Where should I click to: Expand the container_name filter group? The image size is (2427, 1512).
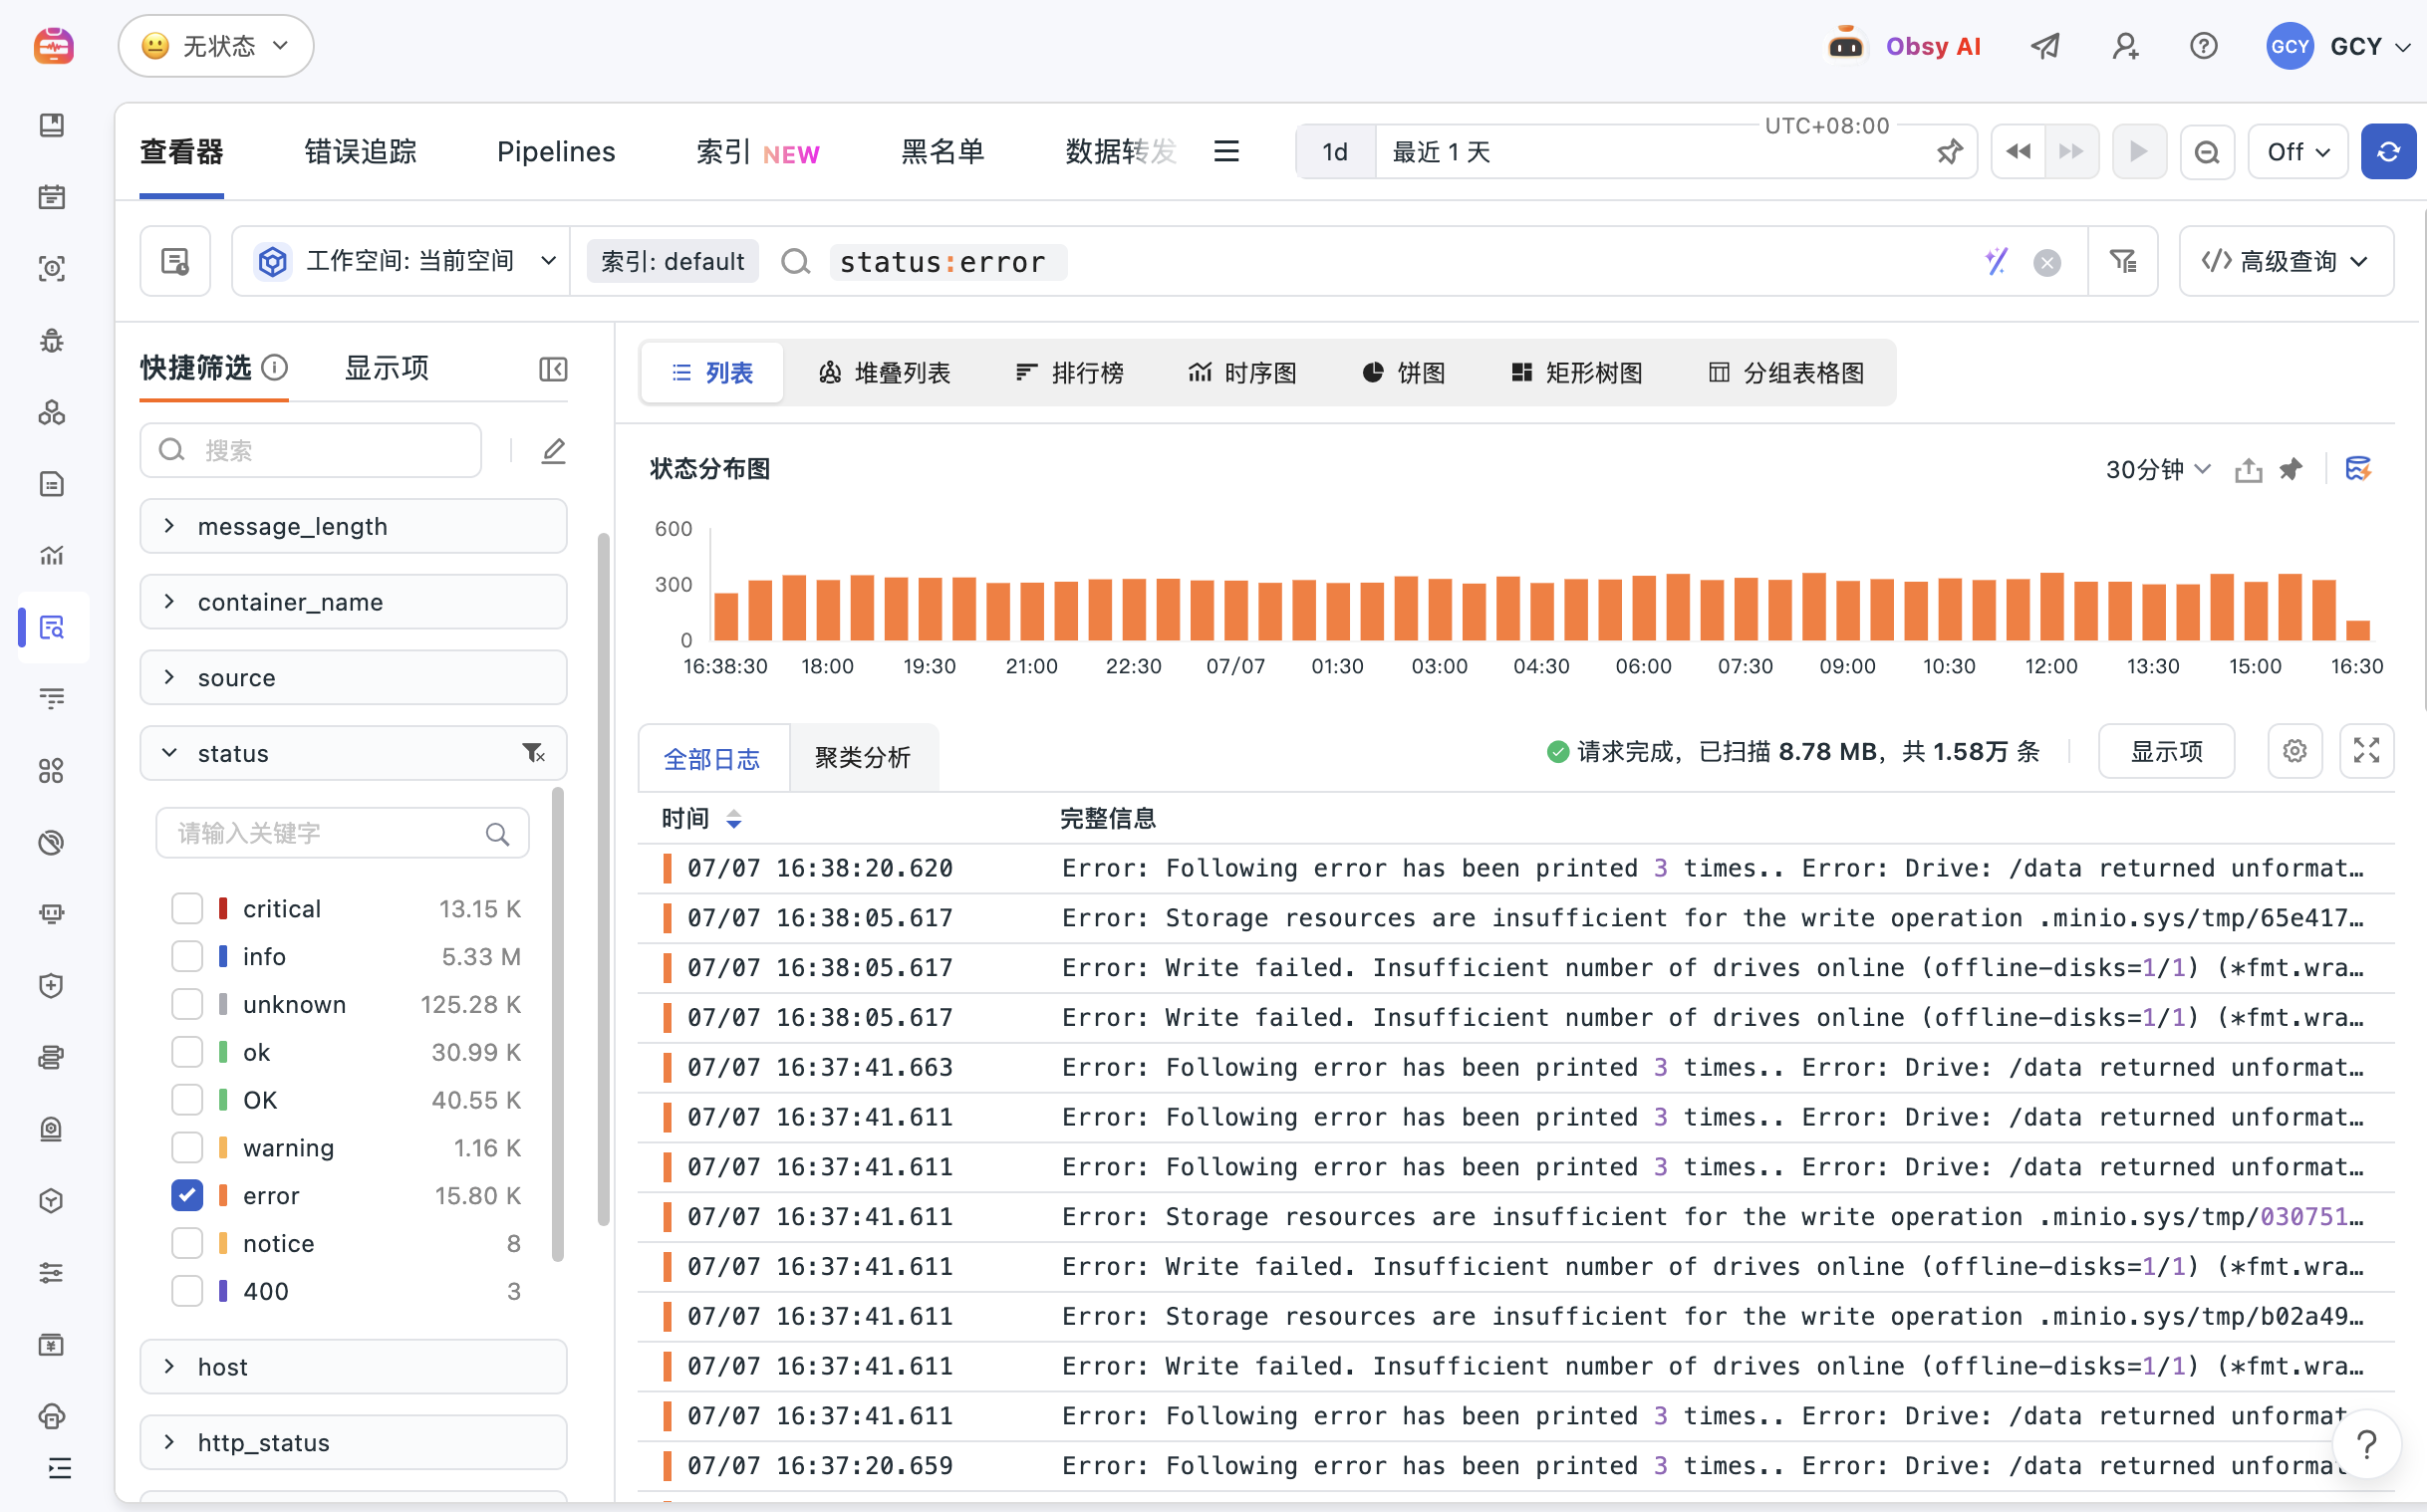(353, 602)
